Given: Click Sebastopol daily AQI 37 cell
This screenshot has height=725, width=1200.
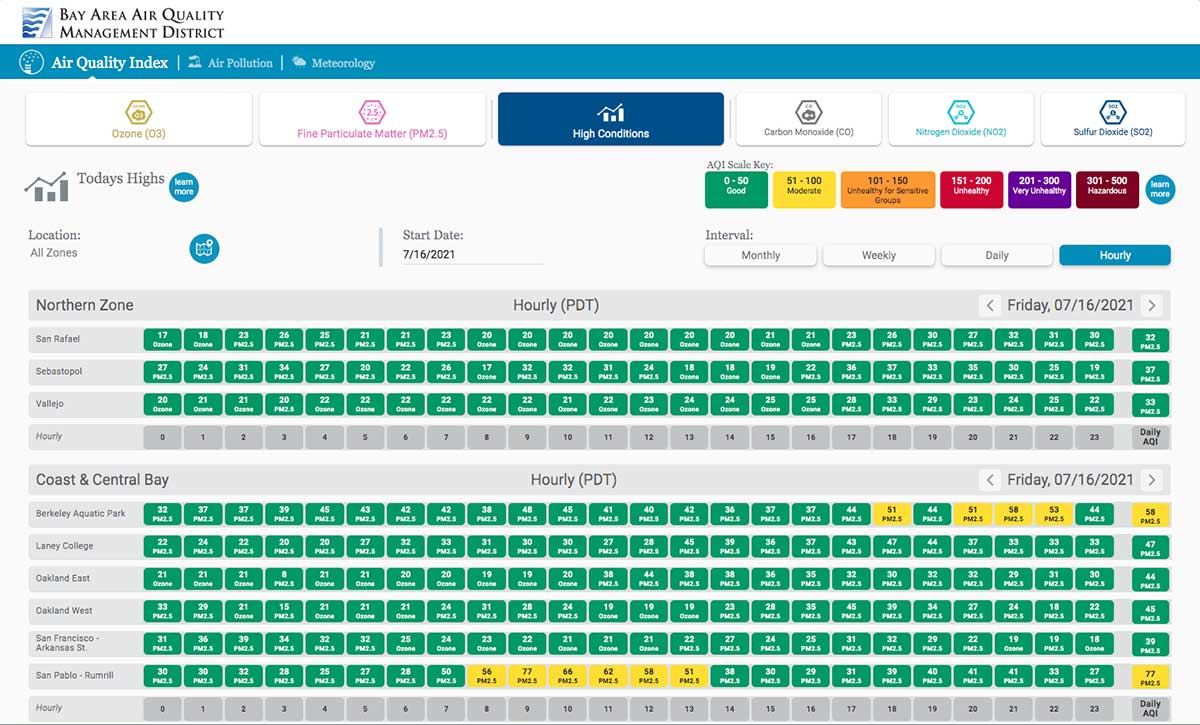Looking at the screenshot, I should pos(1151,373).
